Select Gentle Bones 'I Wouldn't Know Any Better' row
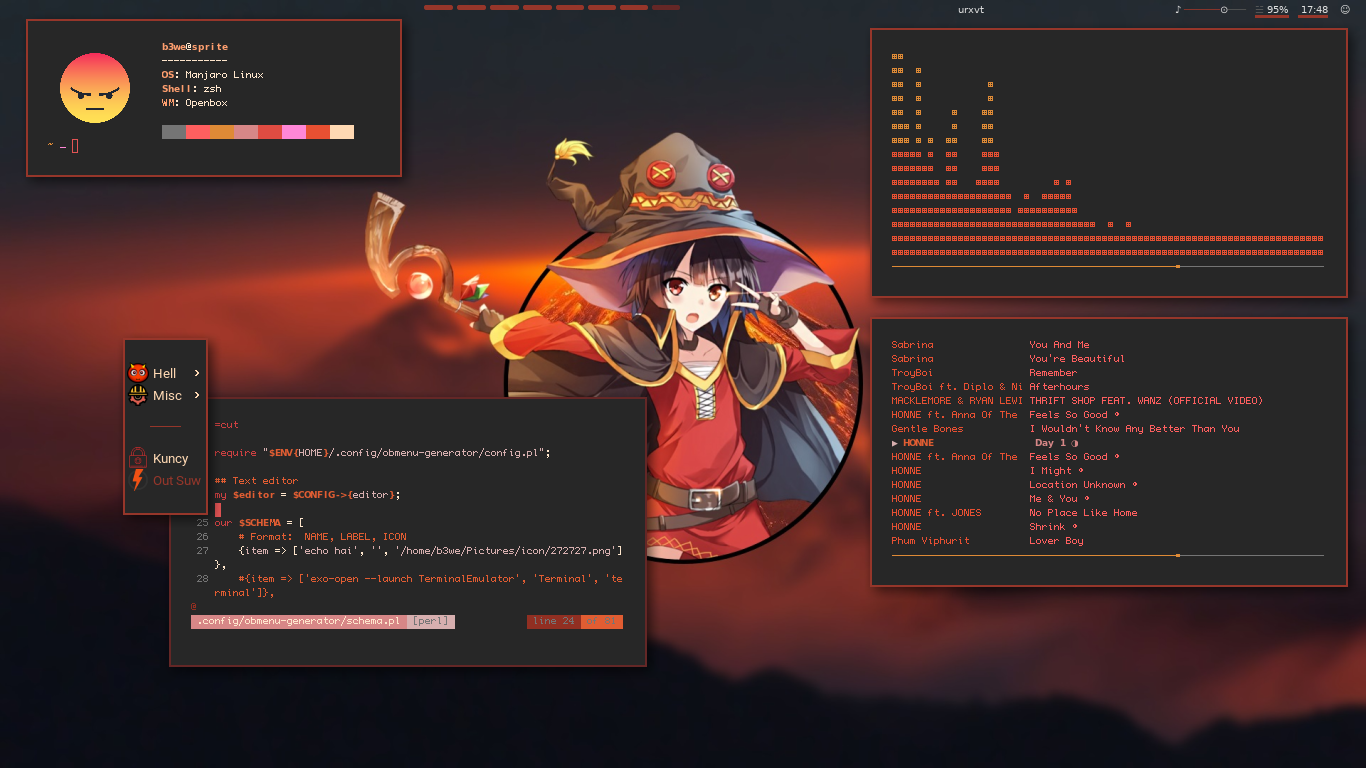This screenshot has height=768, width=1366. [1107, 429]
